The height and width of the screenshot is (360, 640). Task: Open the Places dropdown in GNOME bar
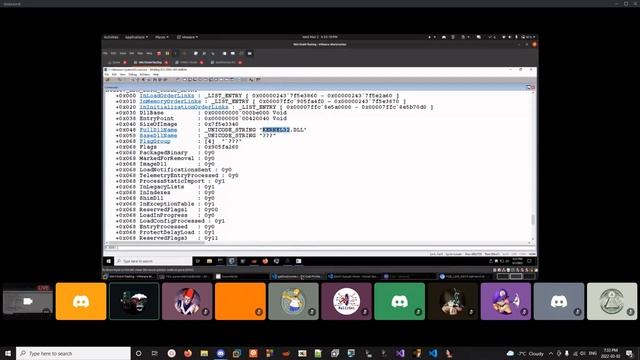pos(162,37)
